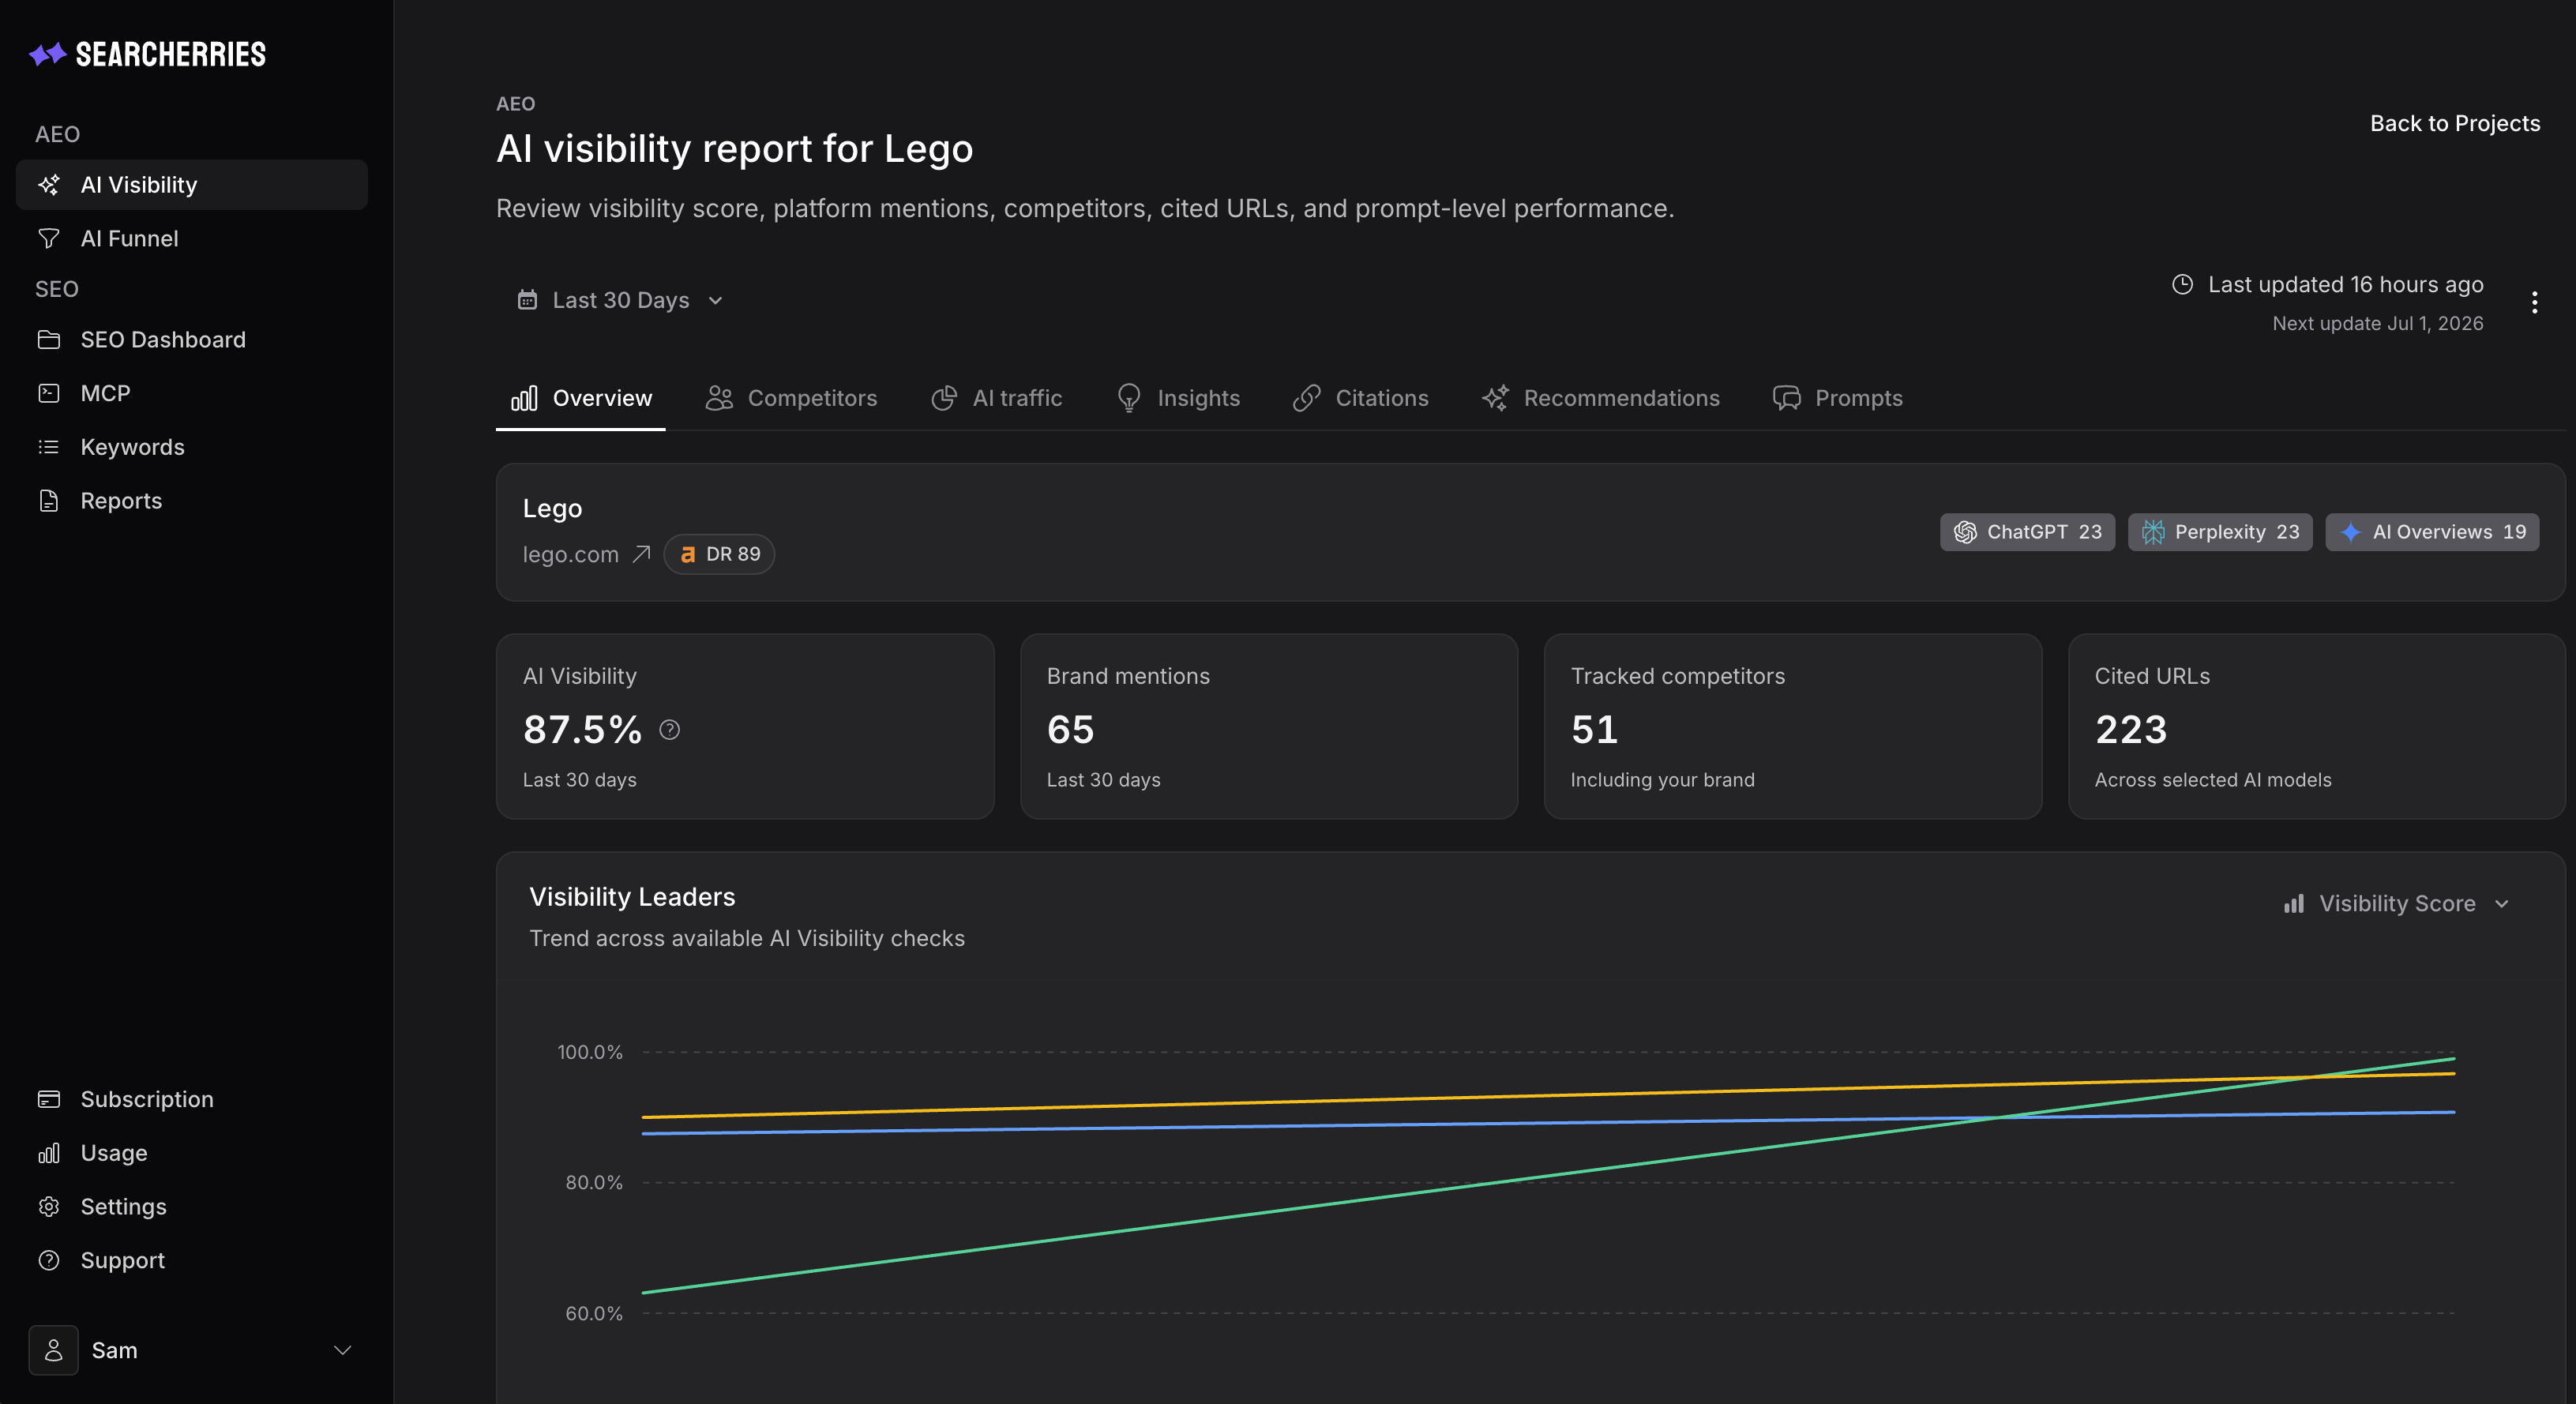The height and width of the screenshot is (1404, 2576).
Task: Click the calendar icon beside Last 30 Days
Action: click(x=527, y=300)
